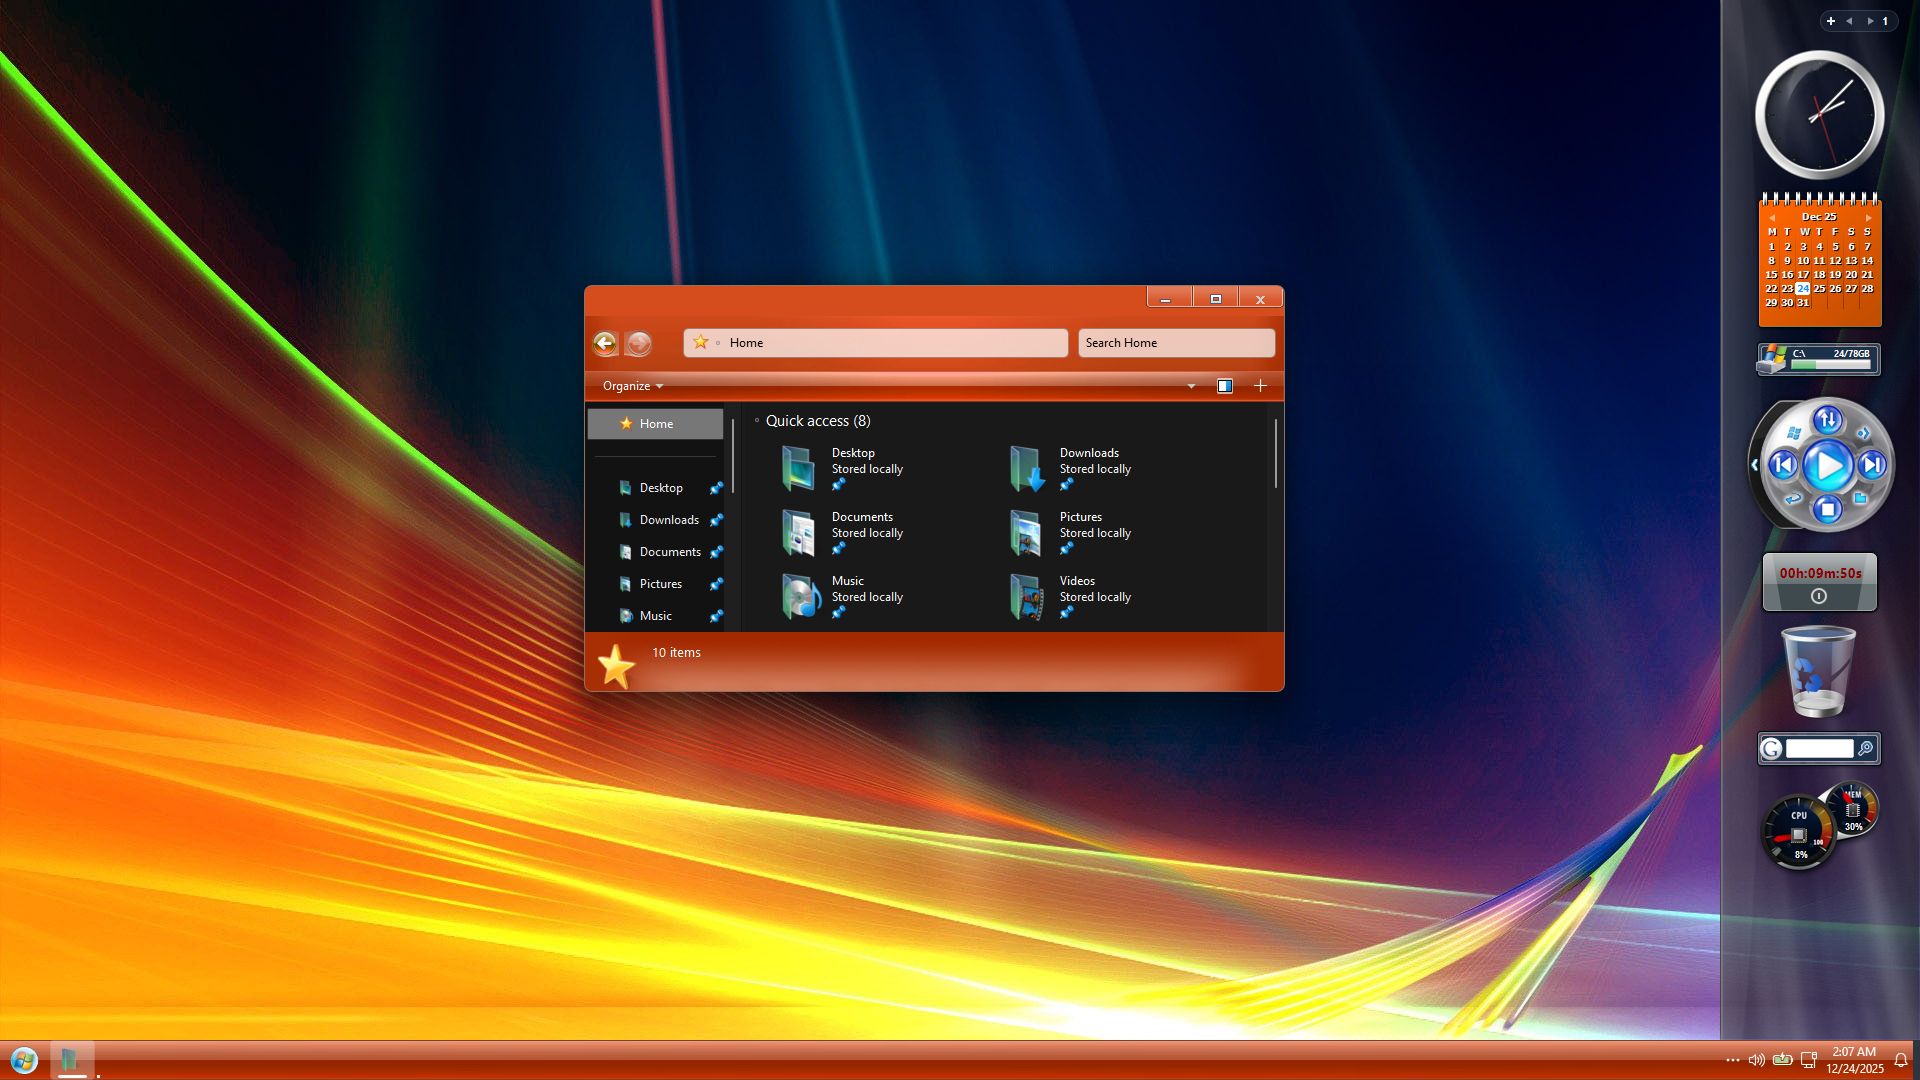The image size is (1920, 1080).
Task: Click the power icon on timer gadget
Action: (x=1819, y=596)
